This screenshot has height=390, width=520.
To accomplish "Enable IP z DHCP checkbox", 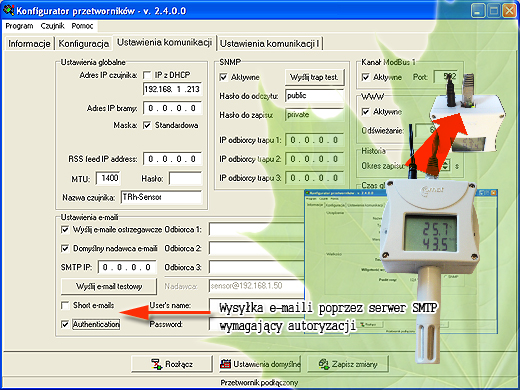I will (x=147, y=75).
